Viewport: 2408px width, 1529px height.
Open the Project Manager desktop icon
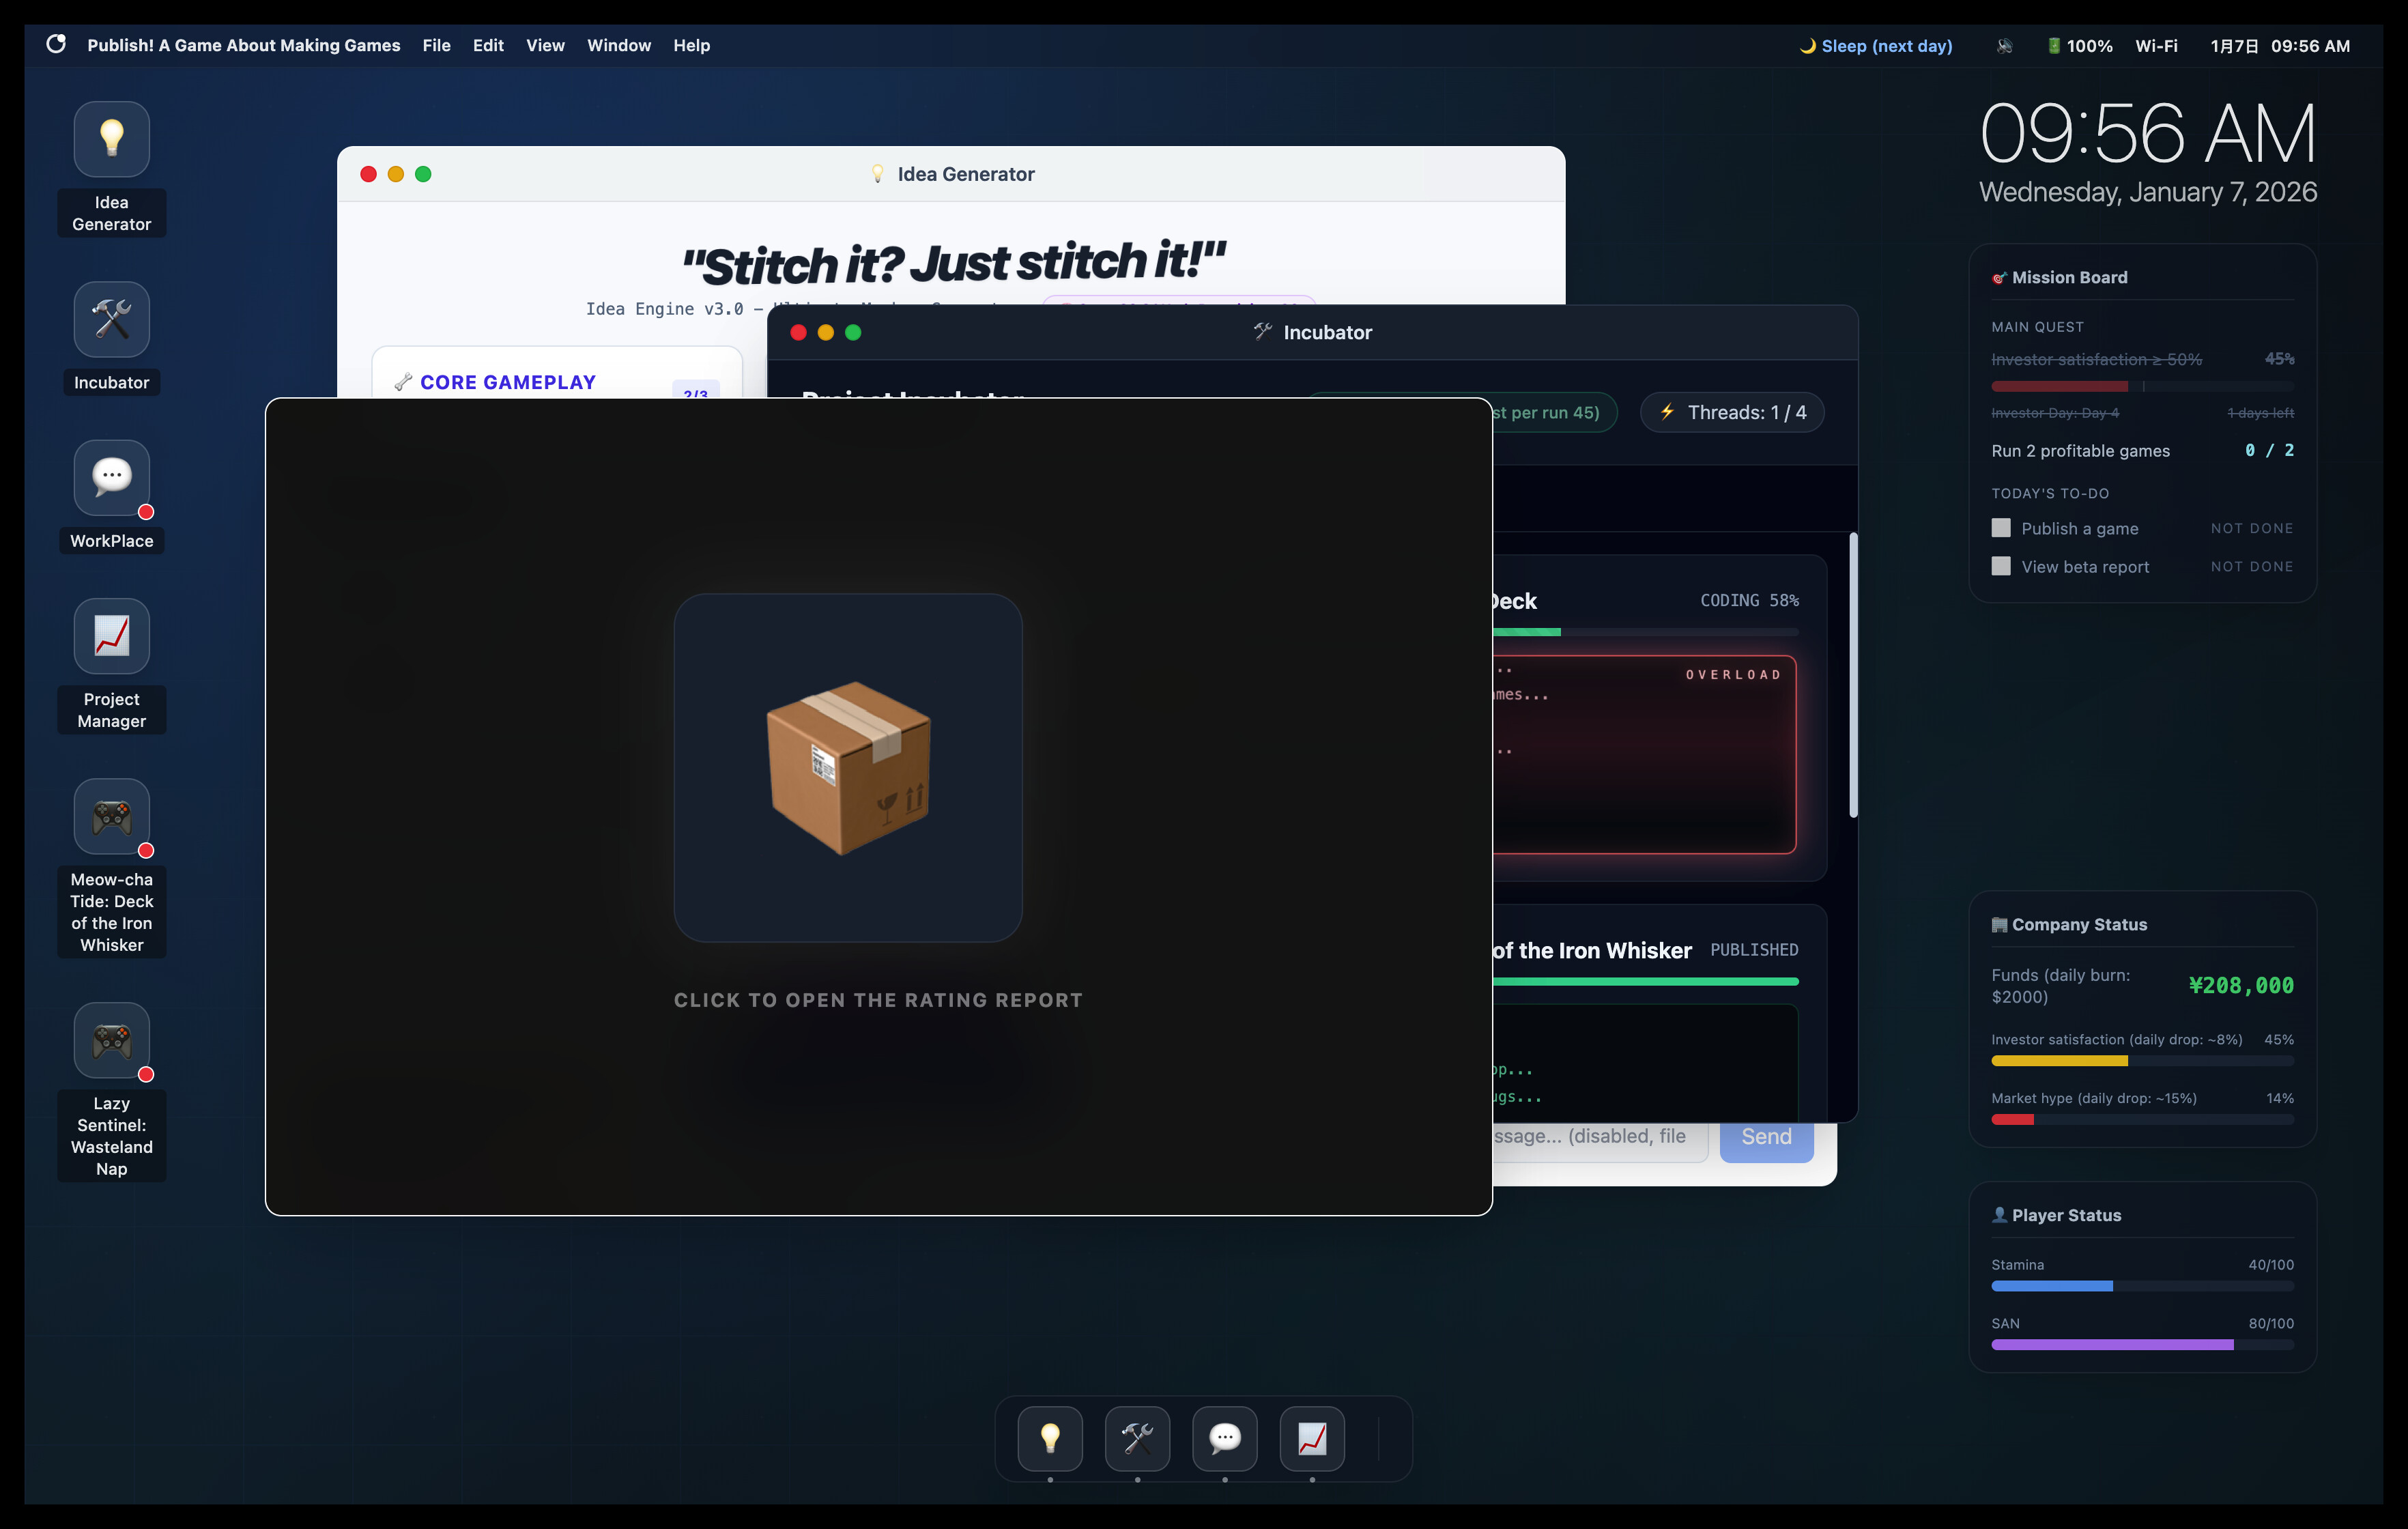coord(110,636)
